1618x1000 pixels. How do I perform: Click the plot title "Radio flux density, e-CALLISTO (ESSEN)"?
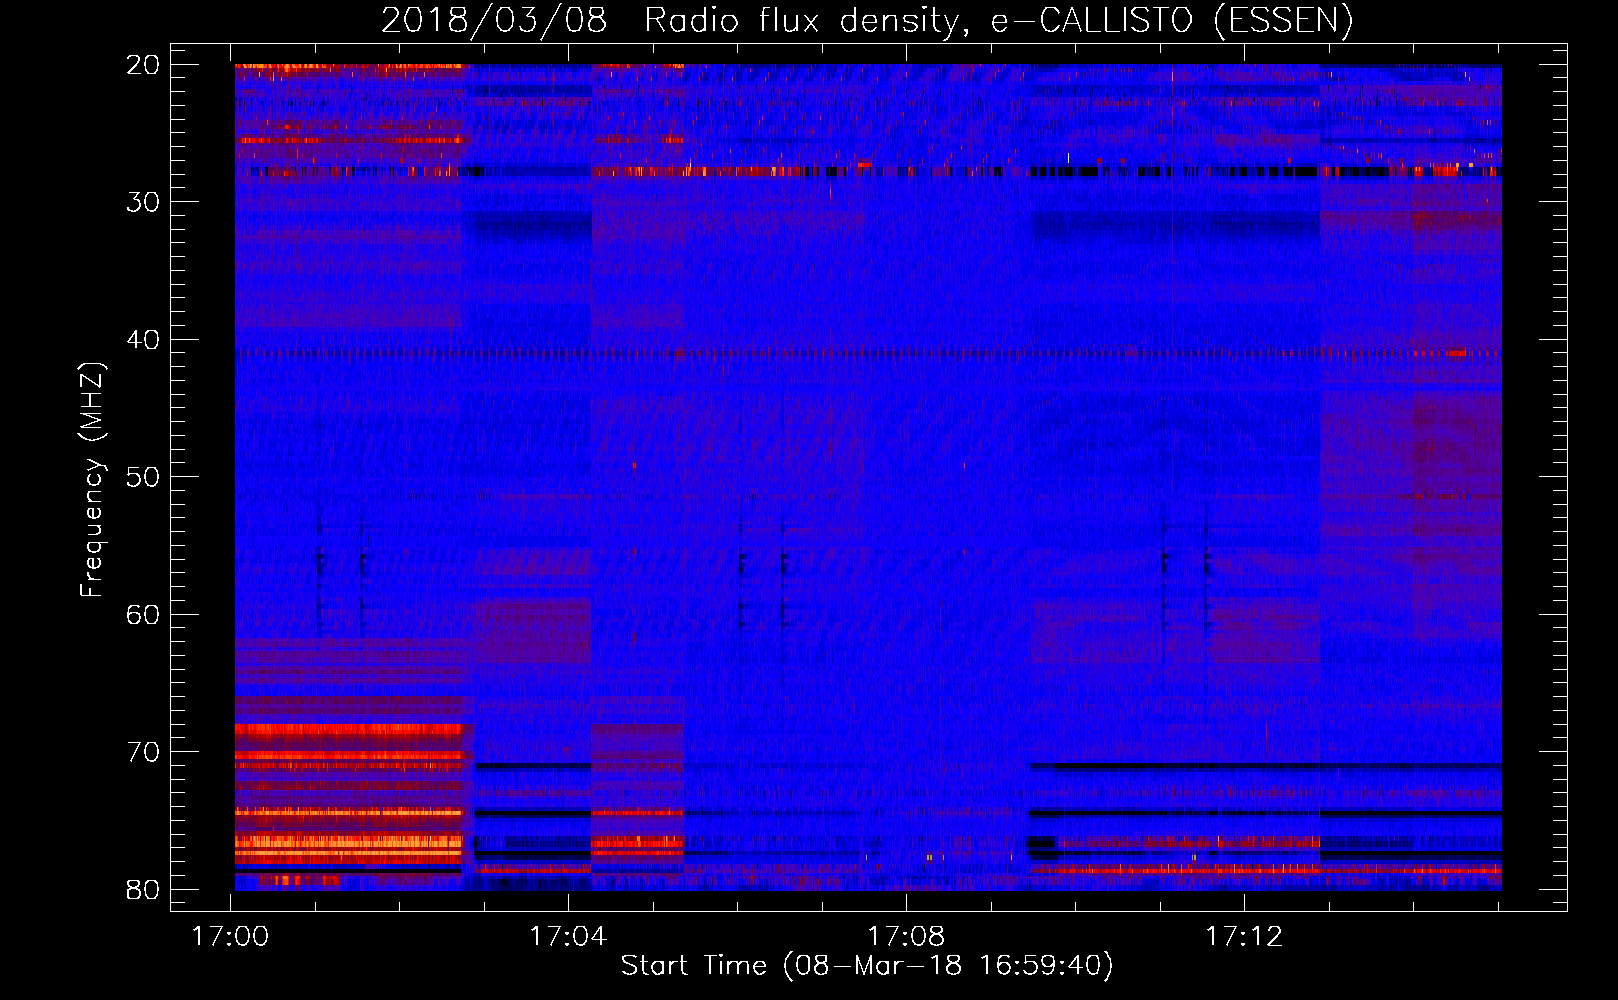coord(998,21)
